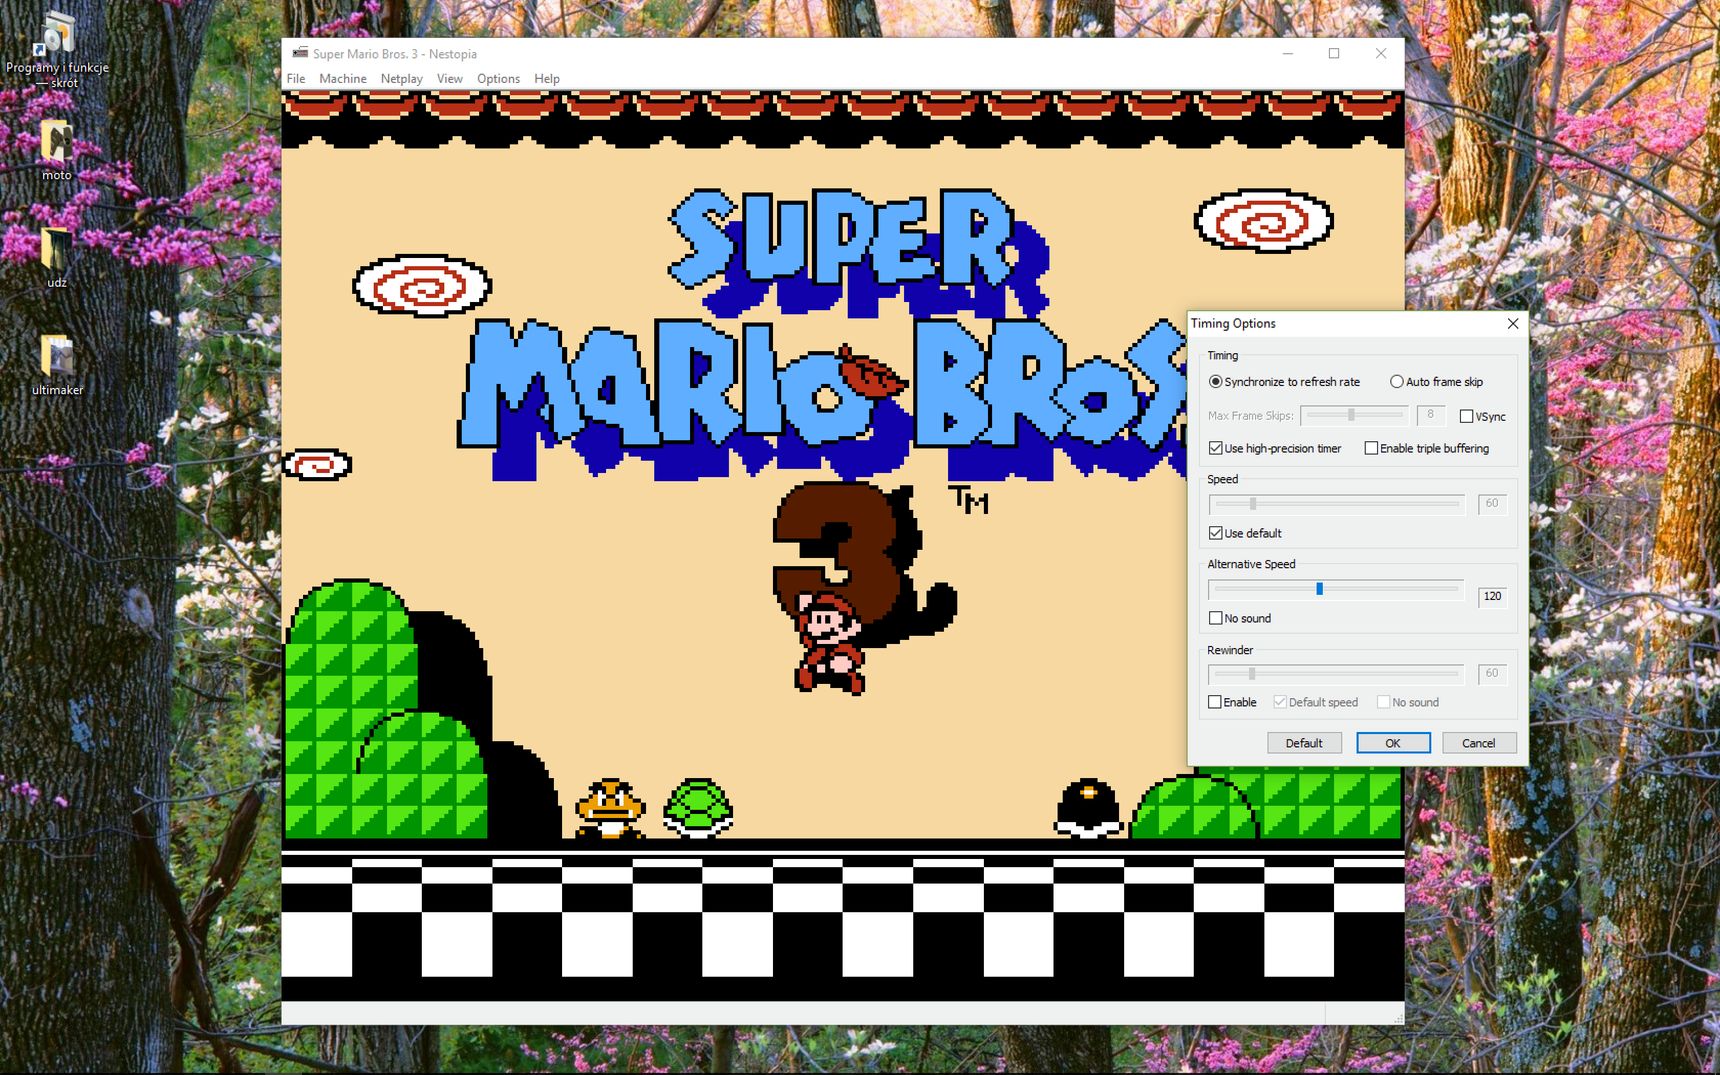Click the Nestopia app icon in title bar
The height and width of the screenshot is (1075, 1720).
(300, 53)
